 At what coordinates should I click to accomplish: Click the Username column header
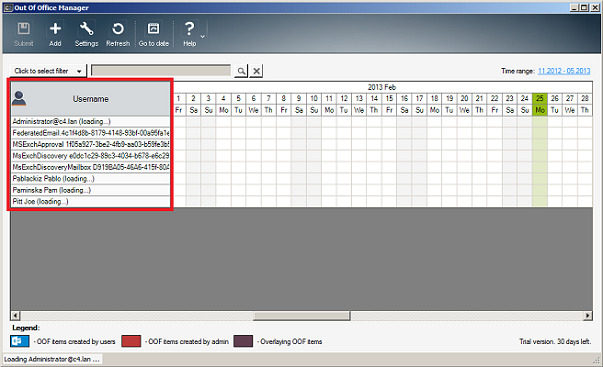[90, 99]
